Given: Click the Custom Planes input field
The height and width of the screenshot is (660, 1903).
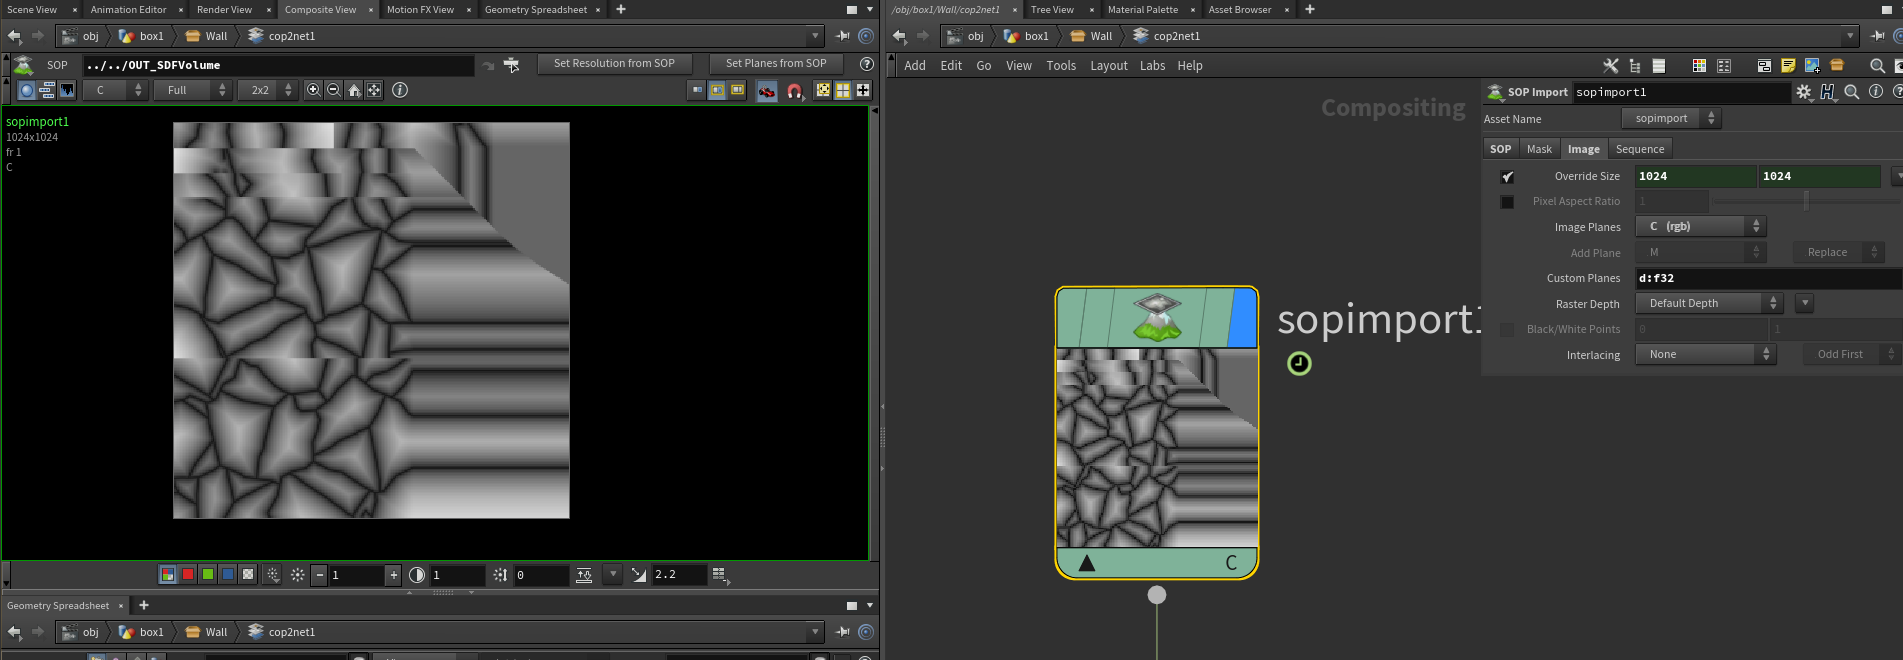Looking at the screenshot, I should click(1766, 278).
